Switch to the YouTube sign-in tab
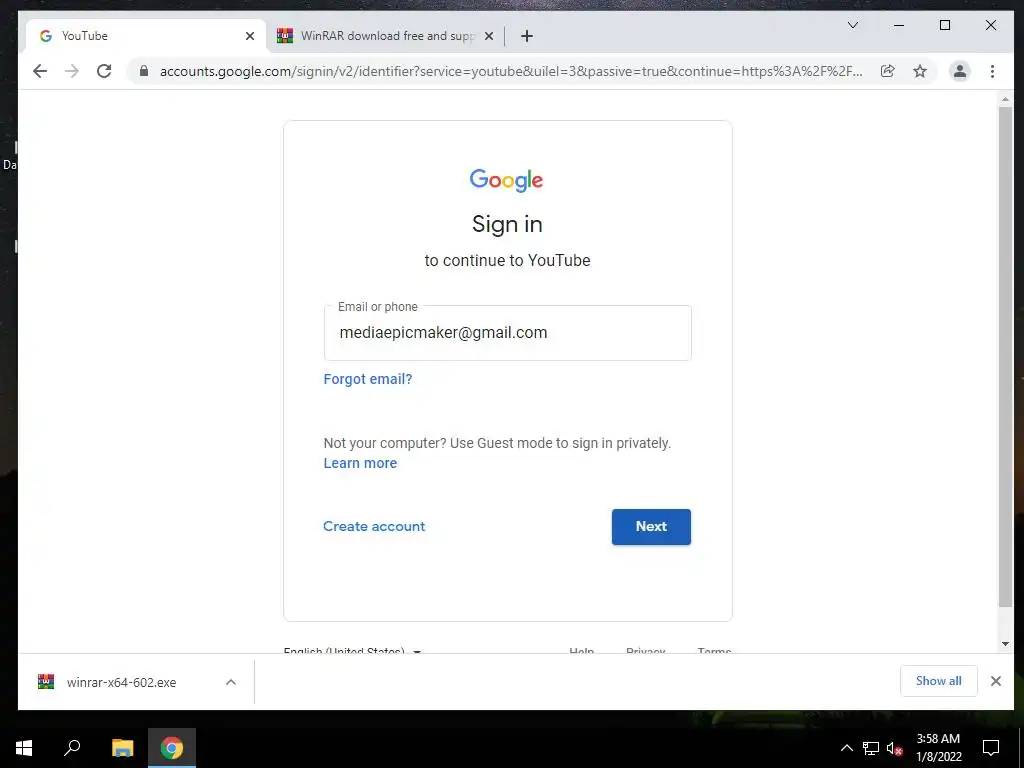Screen dimensions: 1024x768 [146, 36]
